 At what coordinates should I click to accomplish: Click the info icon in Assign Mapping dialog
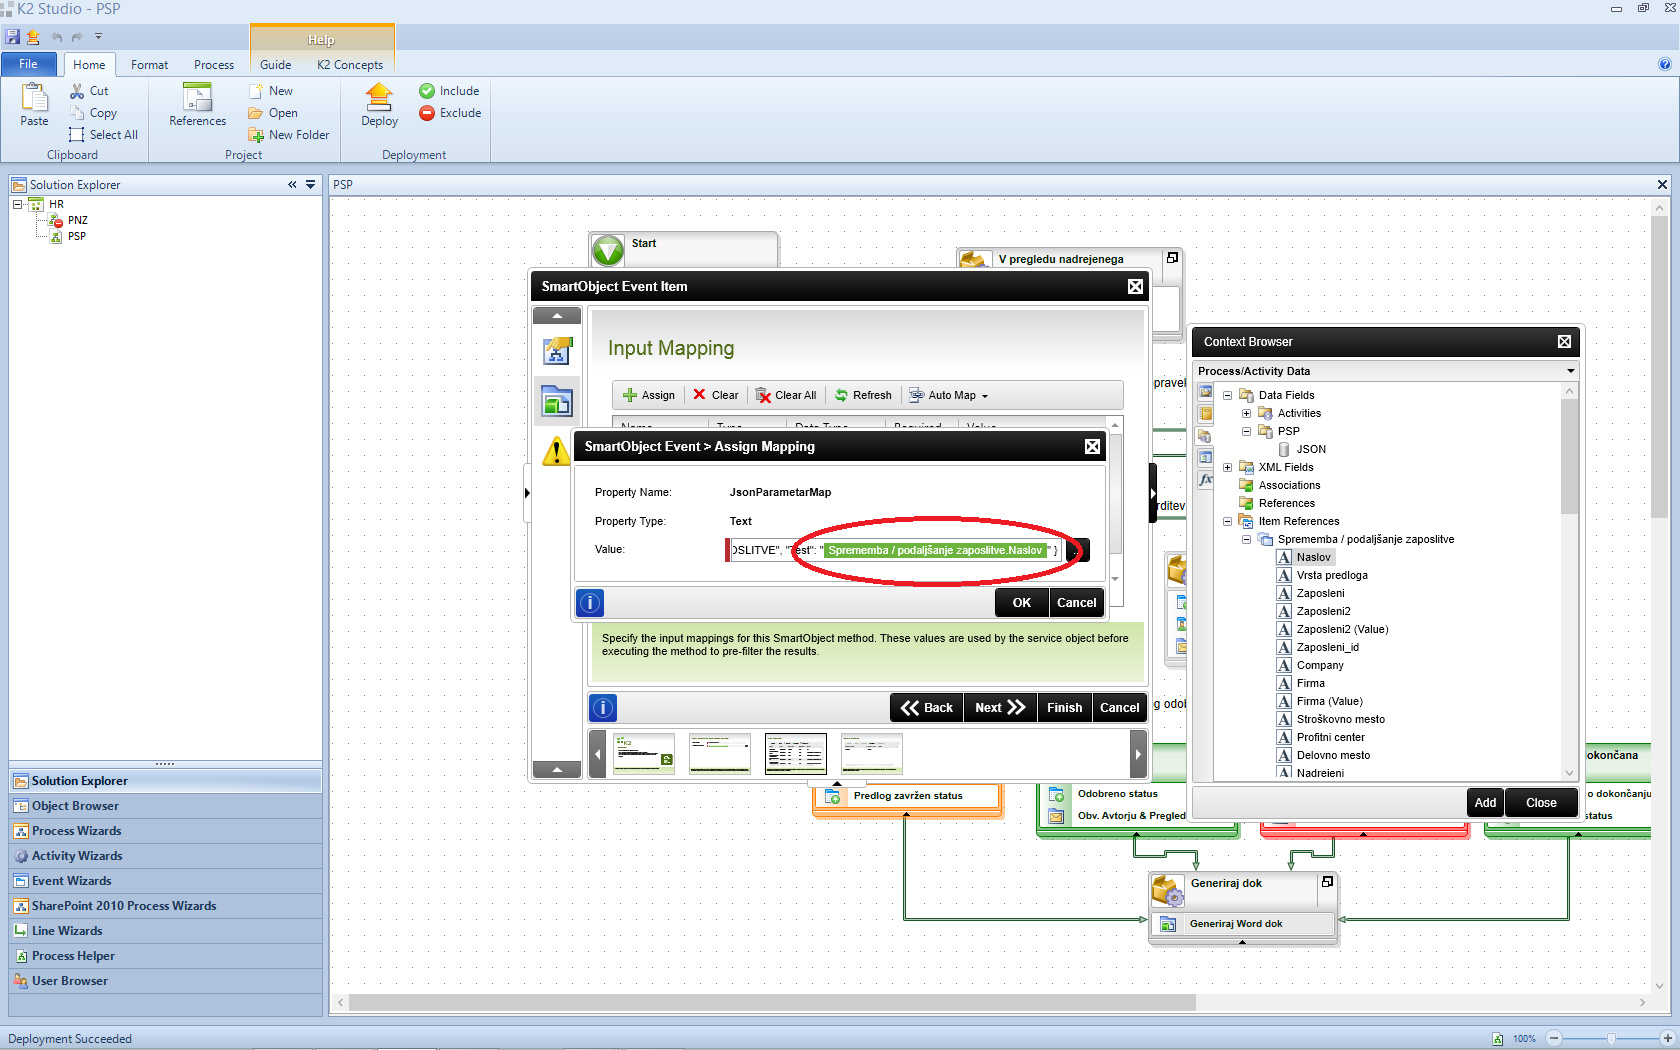590,603
